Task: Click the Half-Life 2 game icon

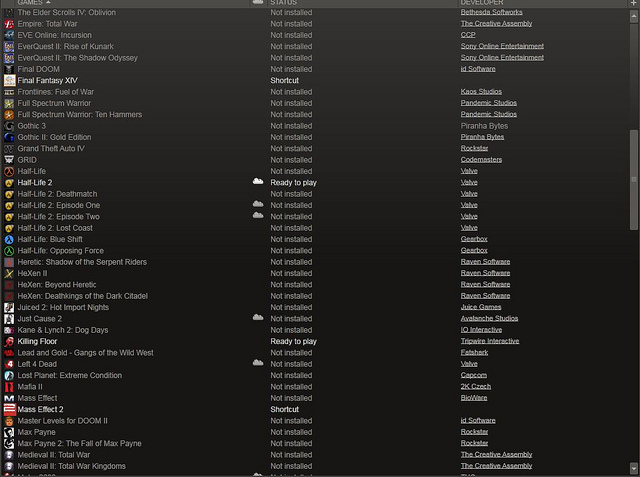Action: pos(9,183)
